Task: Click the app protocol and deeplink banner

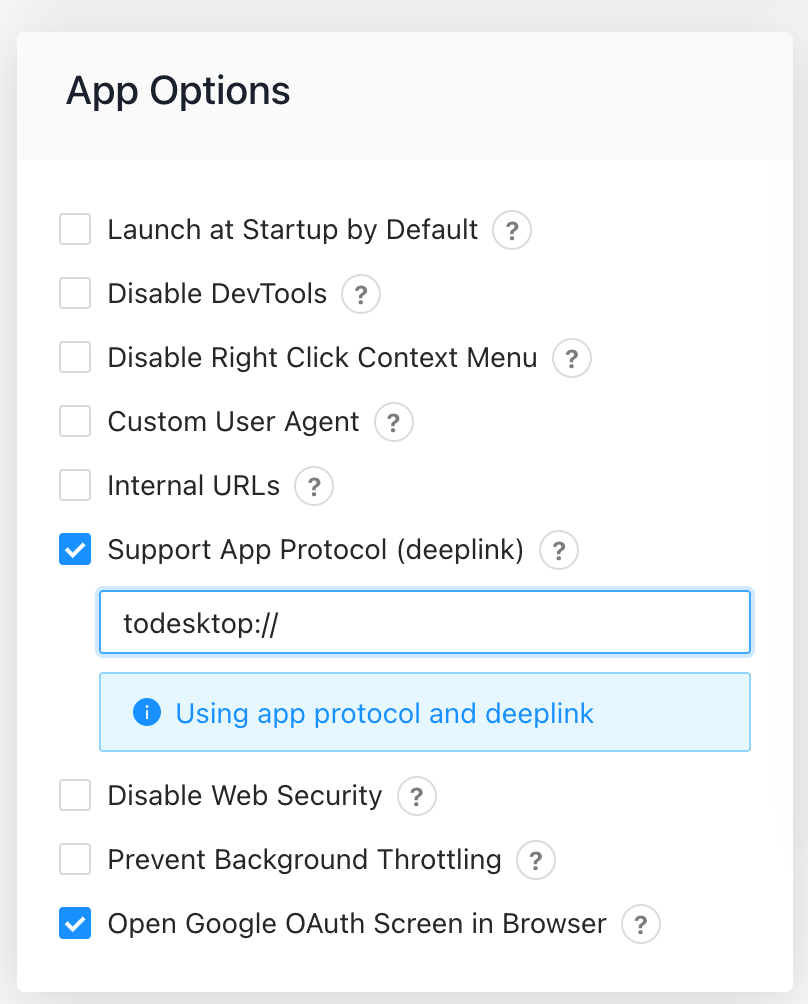Action: point(424,713)
